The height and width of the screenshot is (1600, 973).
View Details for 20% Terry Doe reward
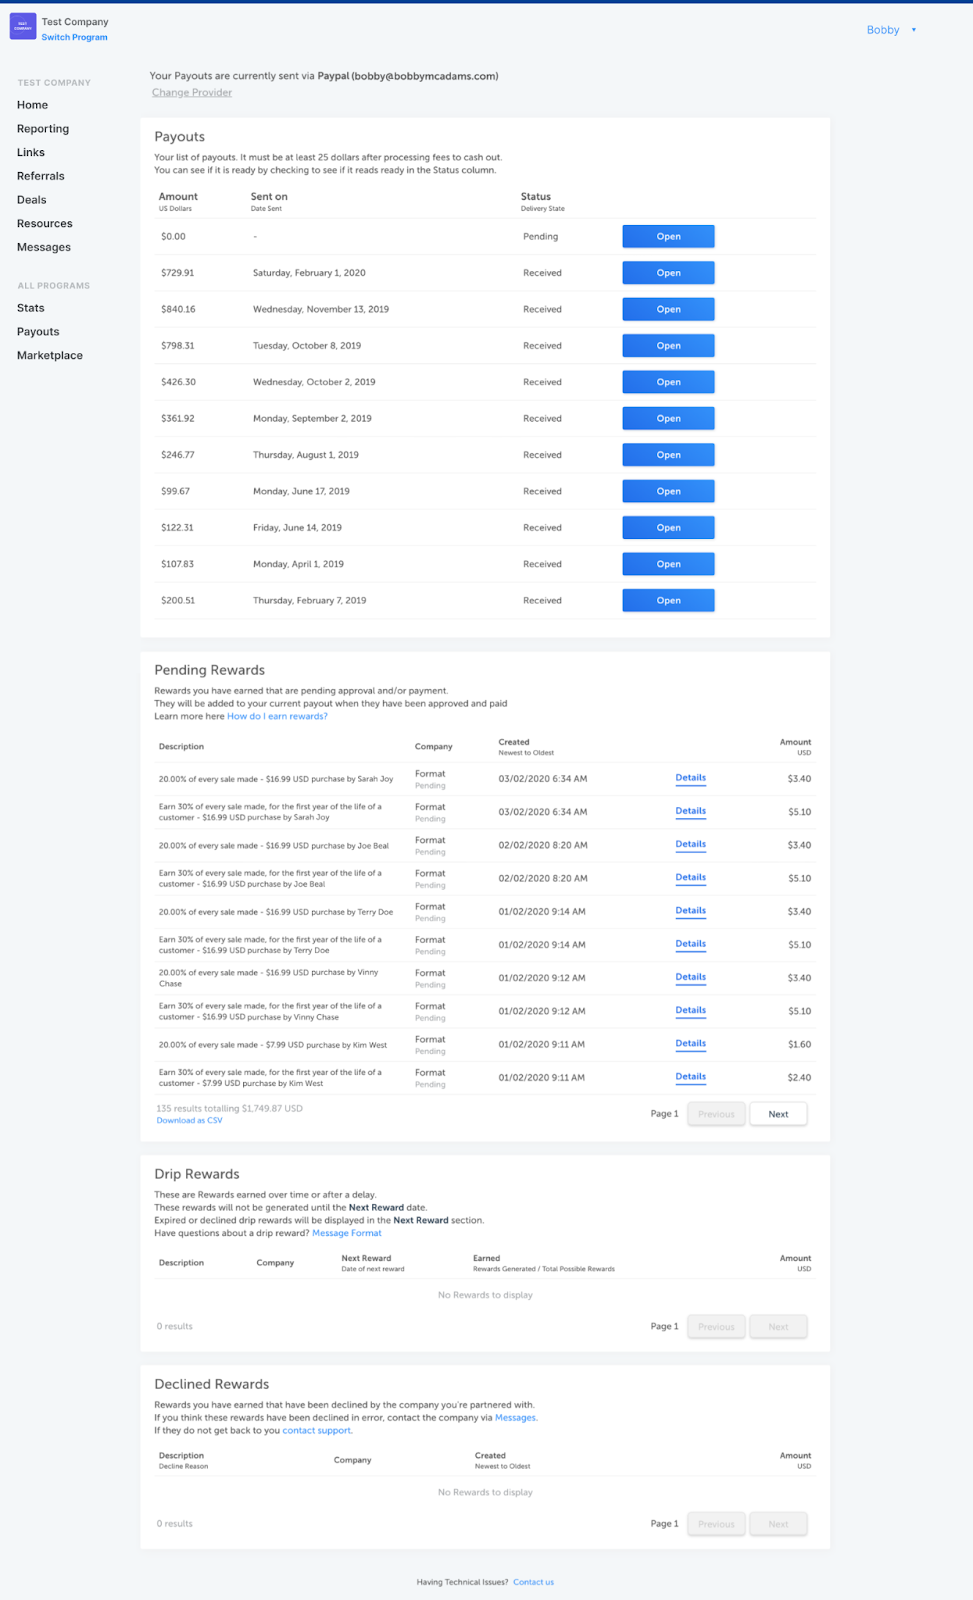coord(690,911)
